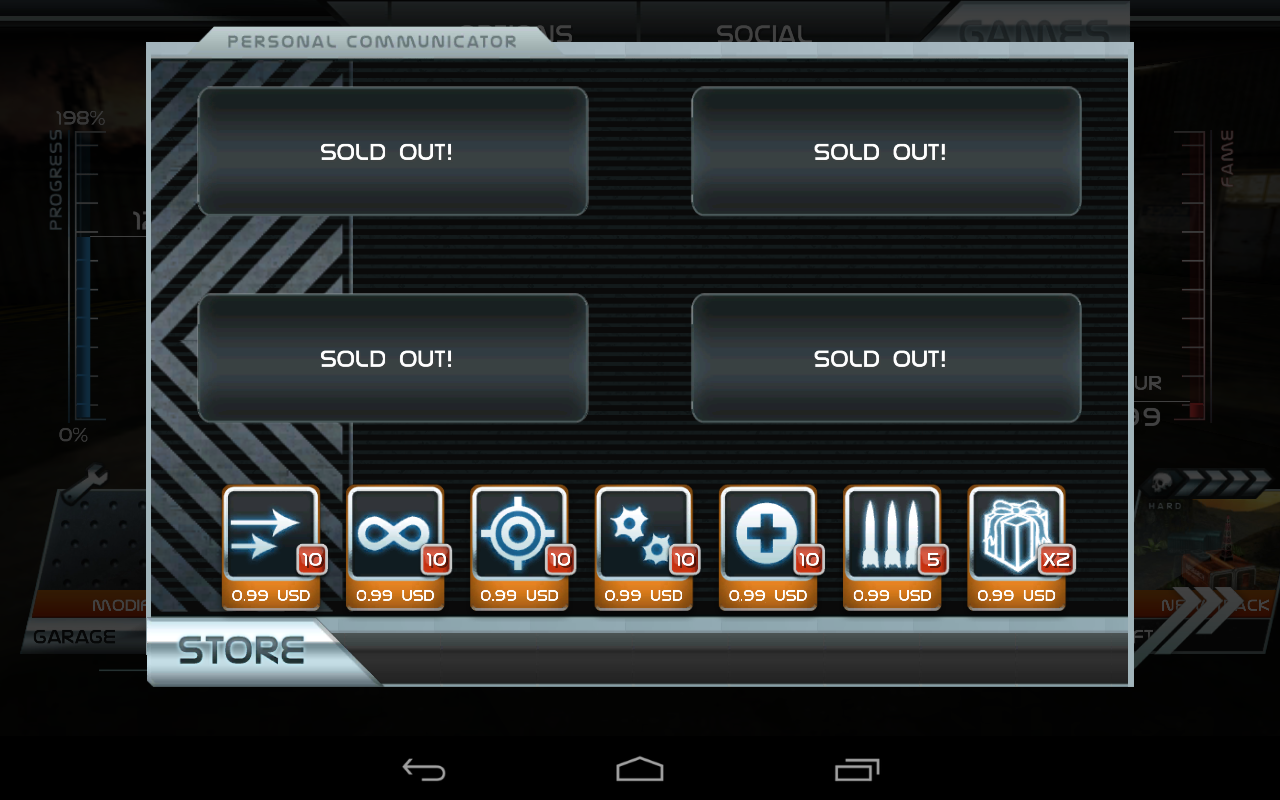Purchase the infinity symbol power-up
1280x800 pixels.
[395, 547]
